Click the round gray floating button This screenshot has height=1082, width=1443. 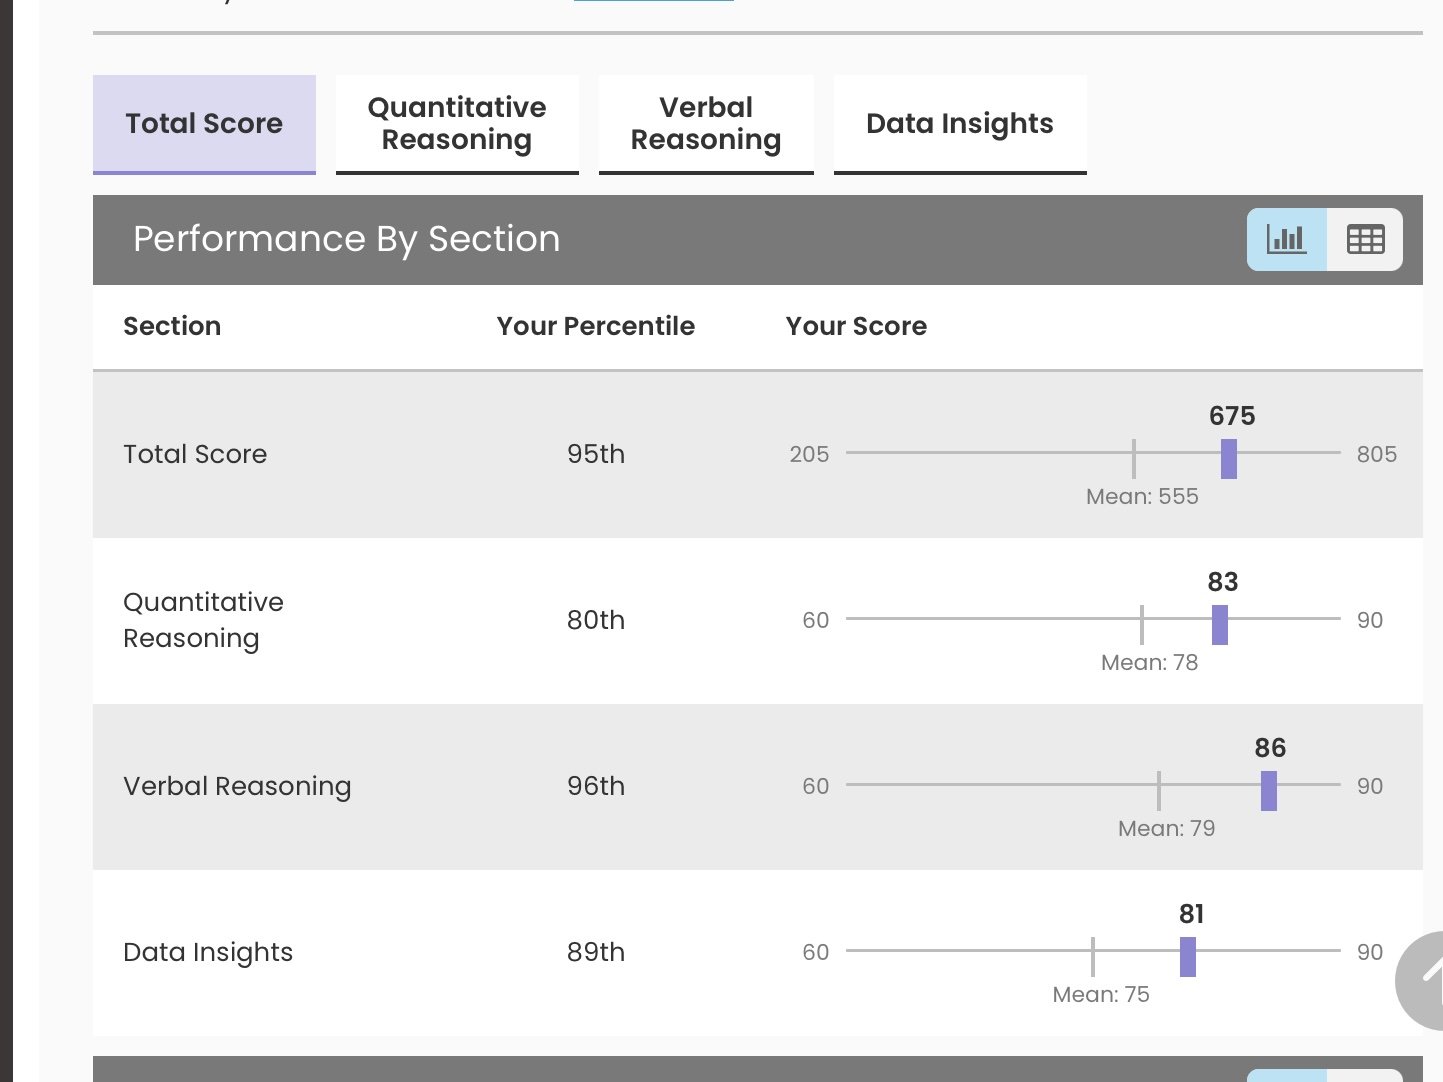click(1425, 981)
